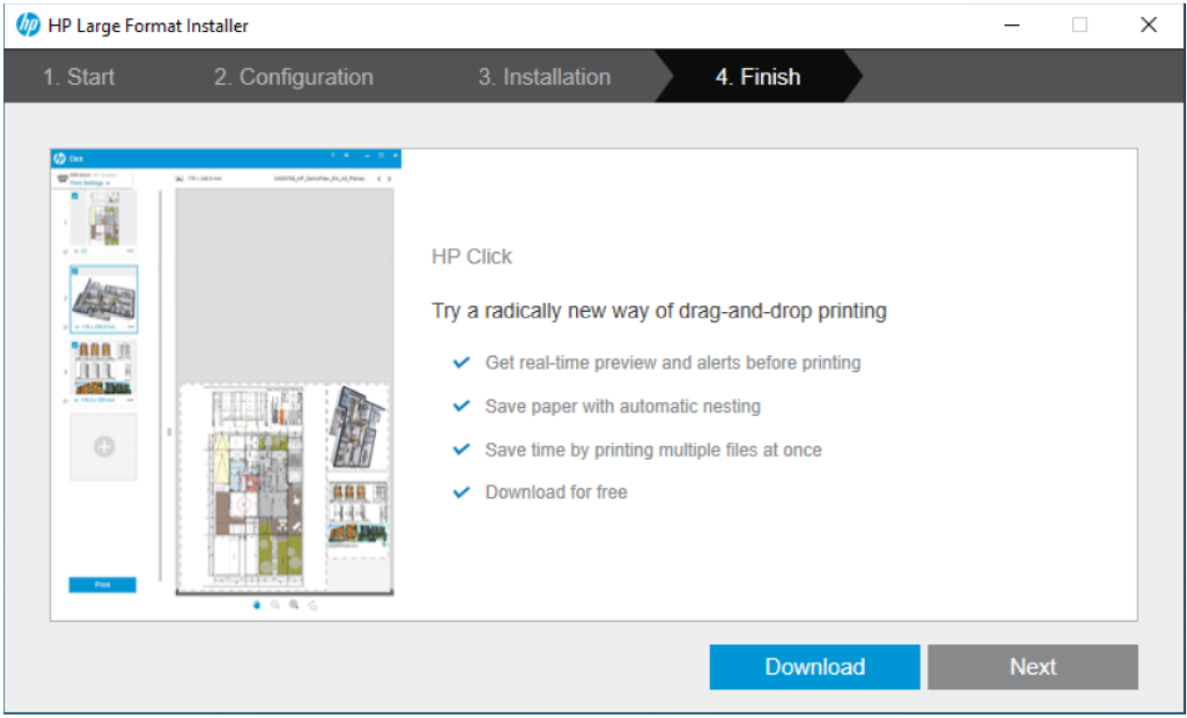Click the blue ink drop icon below the preview
This screenshot has width=1187, height=718.
(x=257, y=605)
